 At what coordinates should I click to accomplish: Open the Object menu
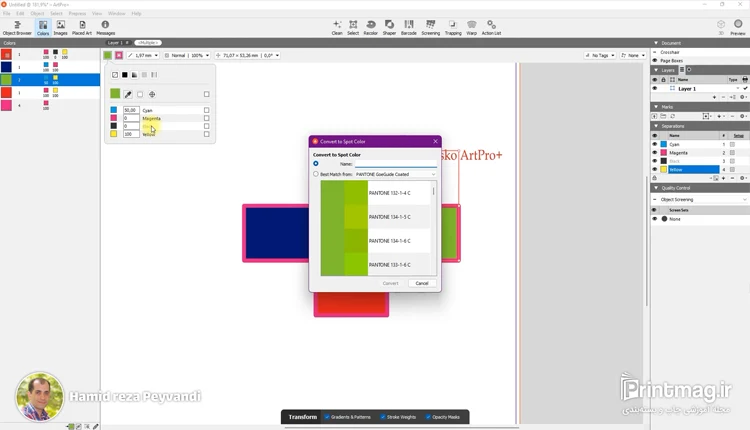tap(37, 13)
